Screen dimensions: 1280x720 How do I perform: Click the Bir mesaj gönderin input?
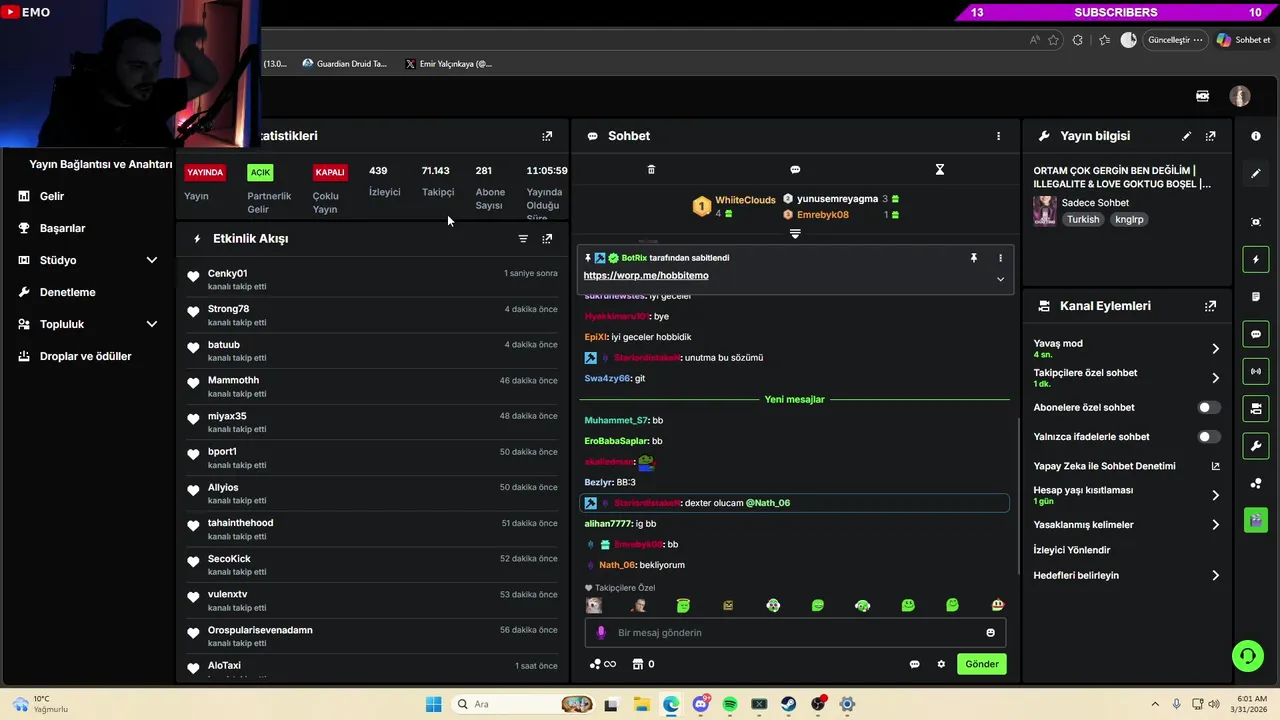coord(795,633)
